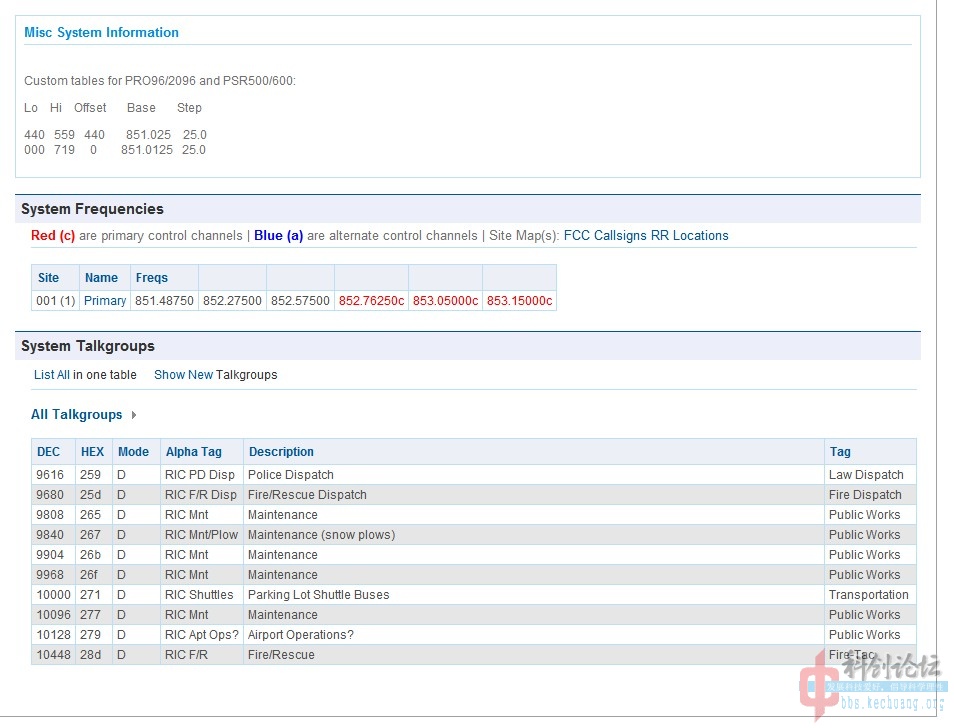Click the Law Dispatch tag
The height and width of the screenshot is (728, 954).
coord(866,475)
